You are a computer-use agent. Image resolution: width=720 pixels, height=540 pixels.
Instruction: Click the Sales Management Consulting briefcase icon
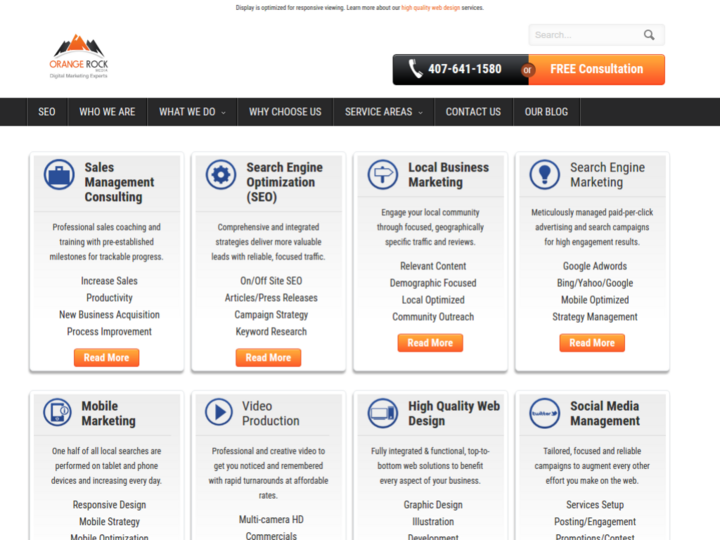pyautogui.click(x=59, y=175)
